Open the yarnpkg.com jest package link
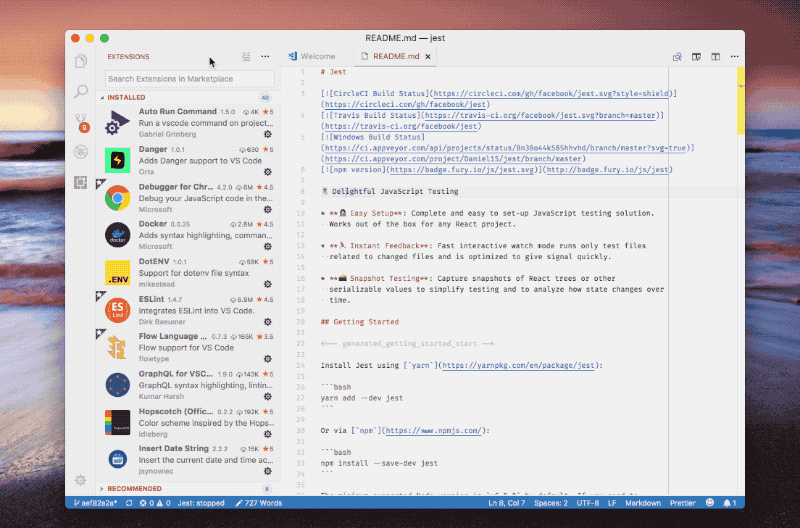This screenshot has height=528, width=800. 518,365
